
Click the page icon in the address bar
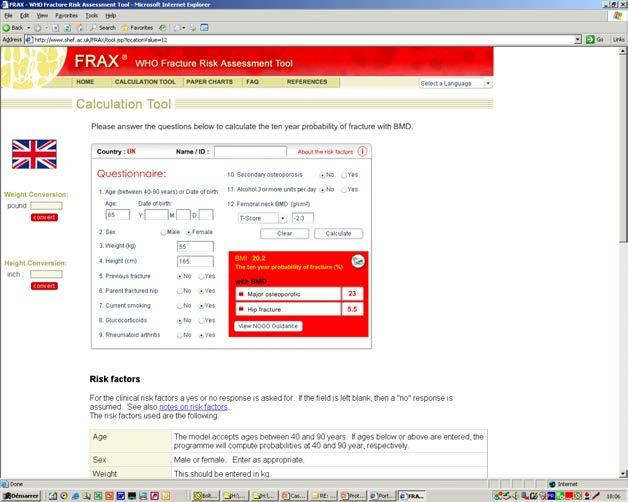[28, 39]
